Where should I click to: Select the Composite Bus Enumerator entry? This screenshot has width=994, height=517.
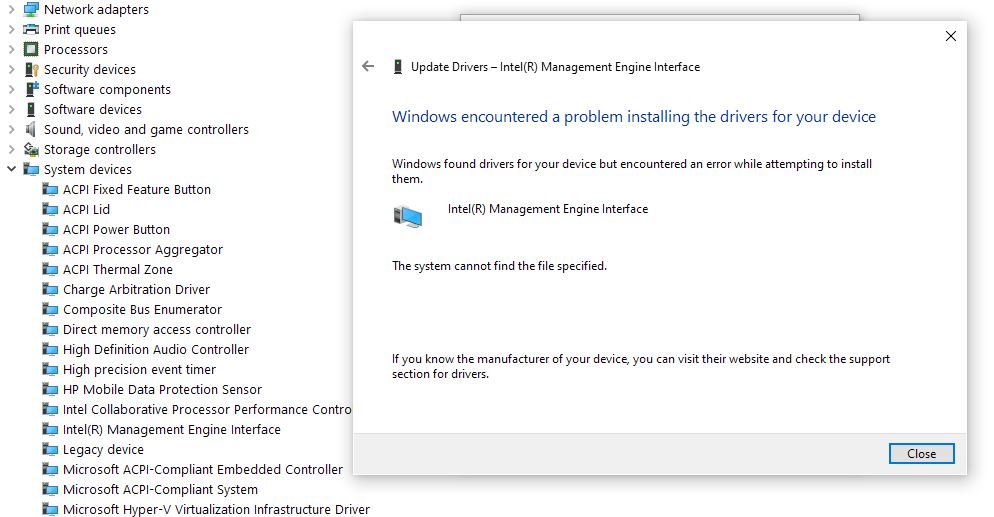coord(143,309)
